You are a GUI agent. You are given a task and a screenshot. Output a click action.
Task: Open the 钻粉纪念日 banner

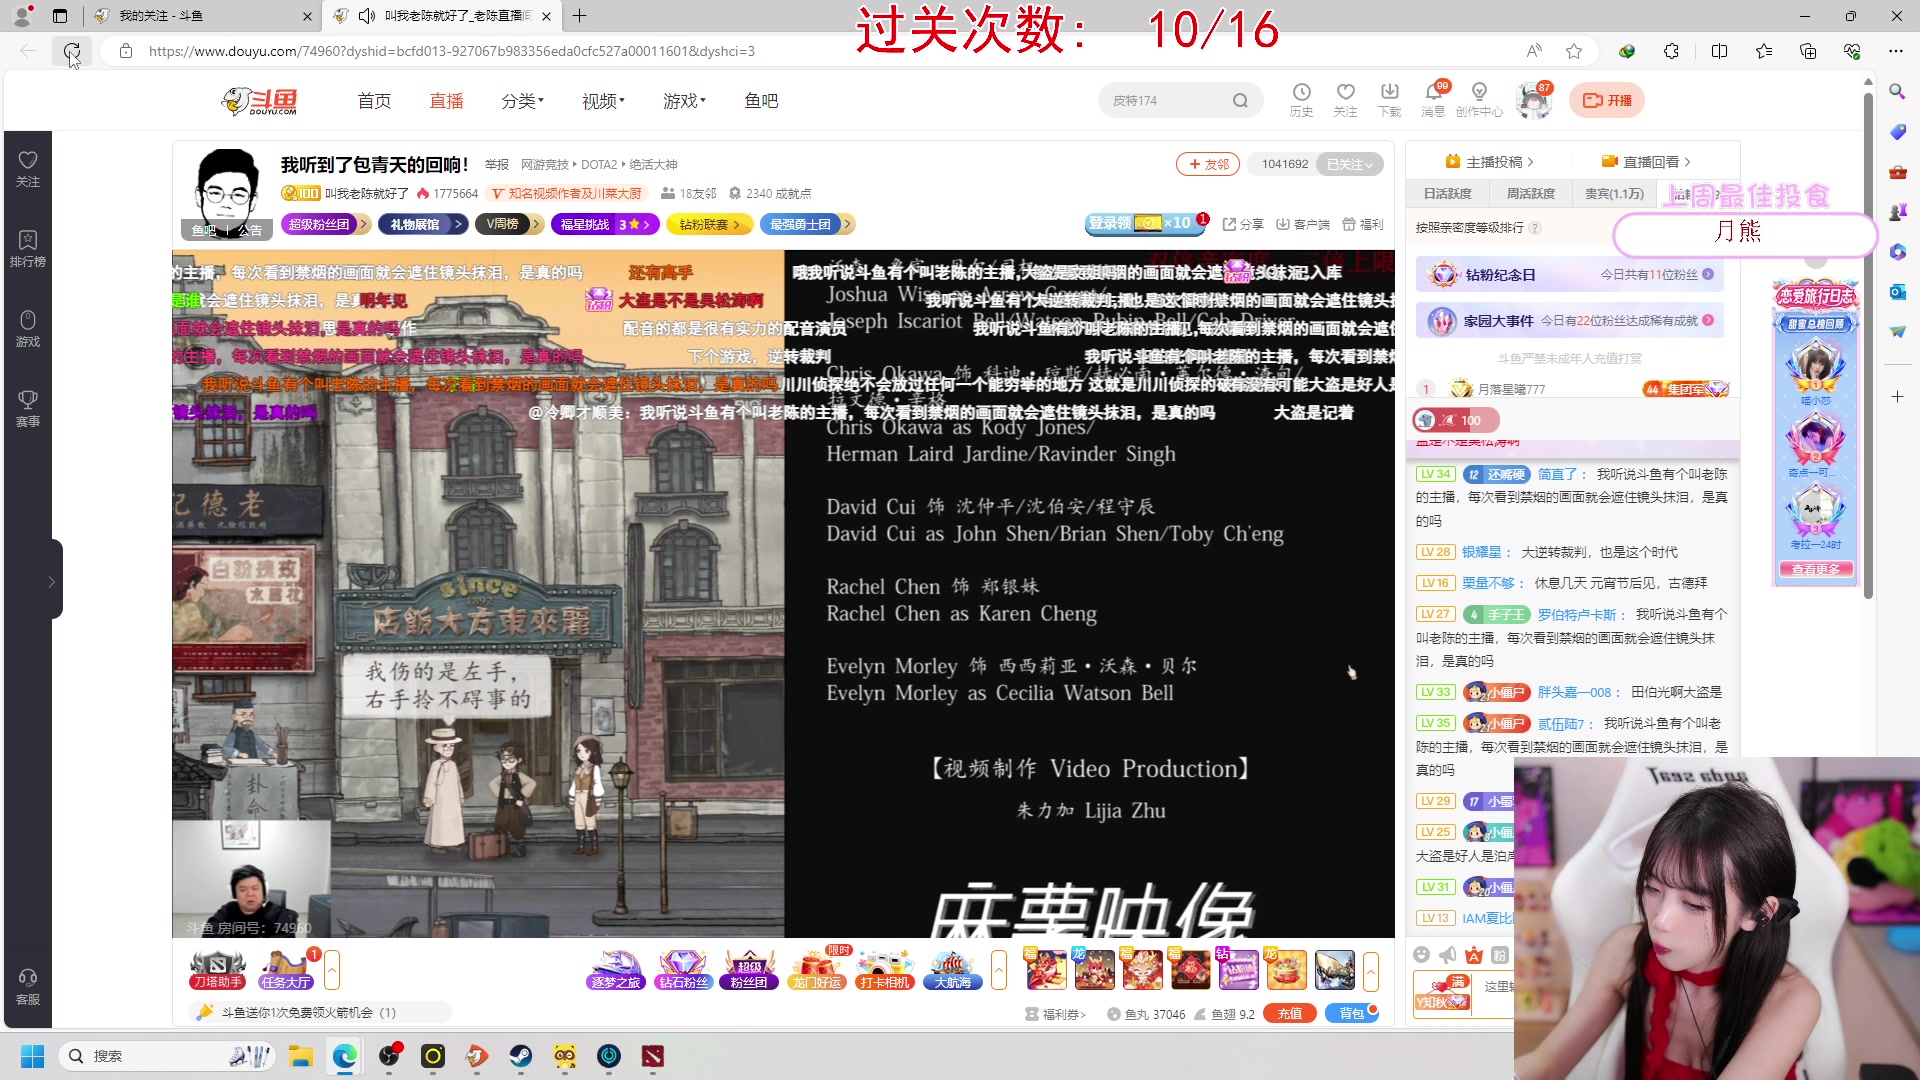coord(1569,275)
